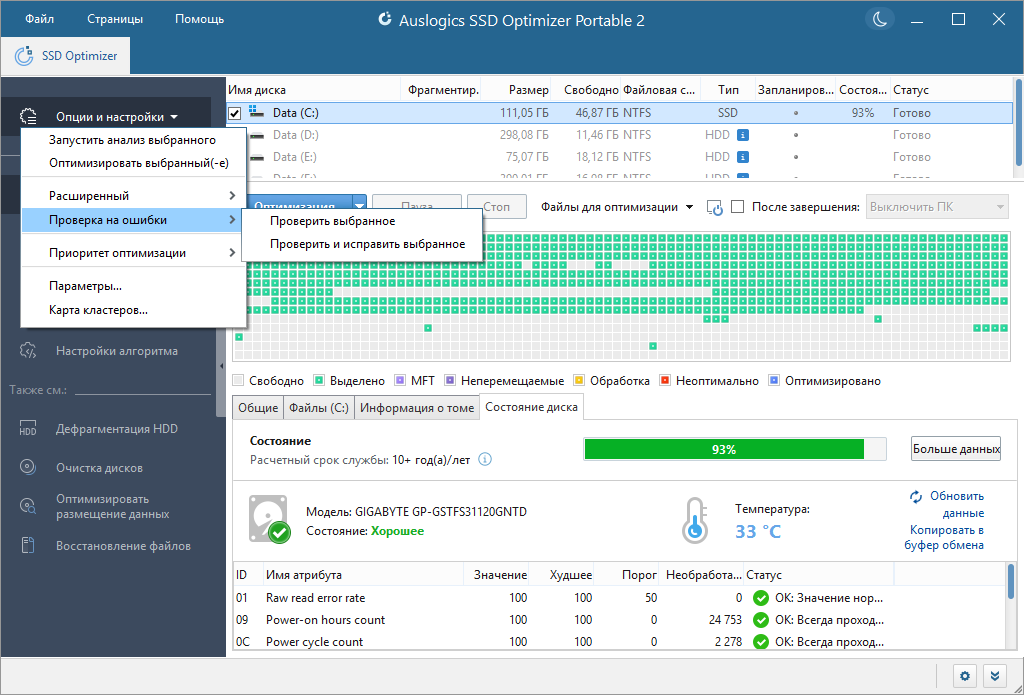
Task: Toggle dark mode moon icon
Action: (880, 20)
